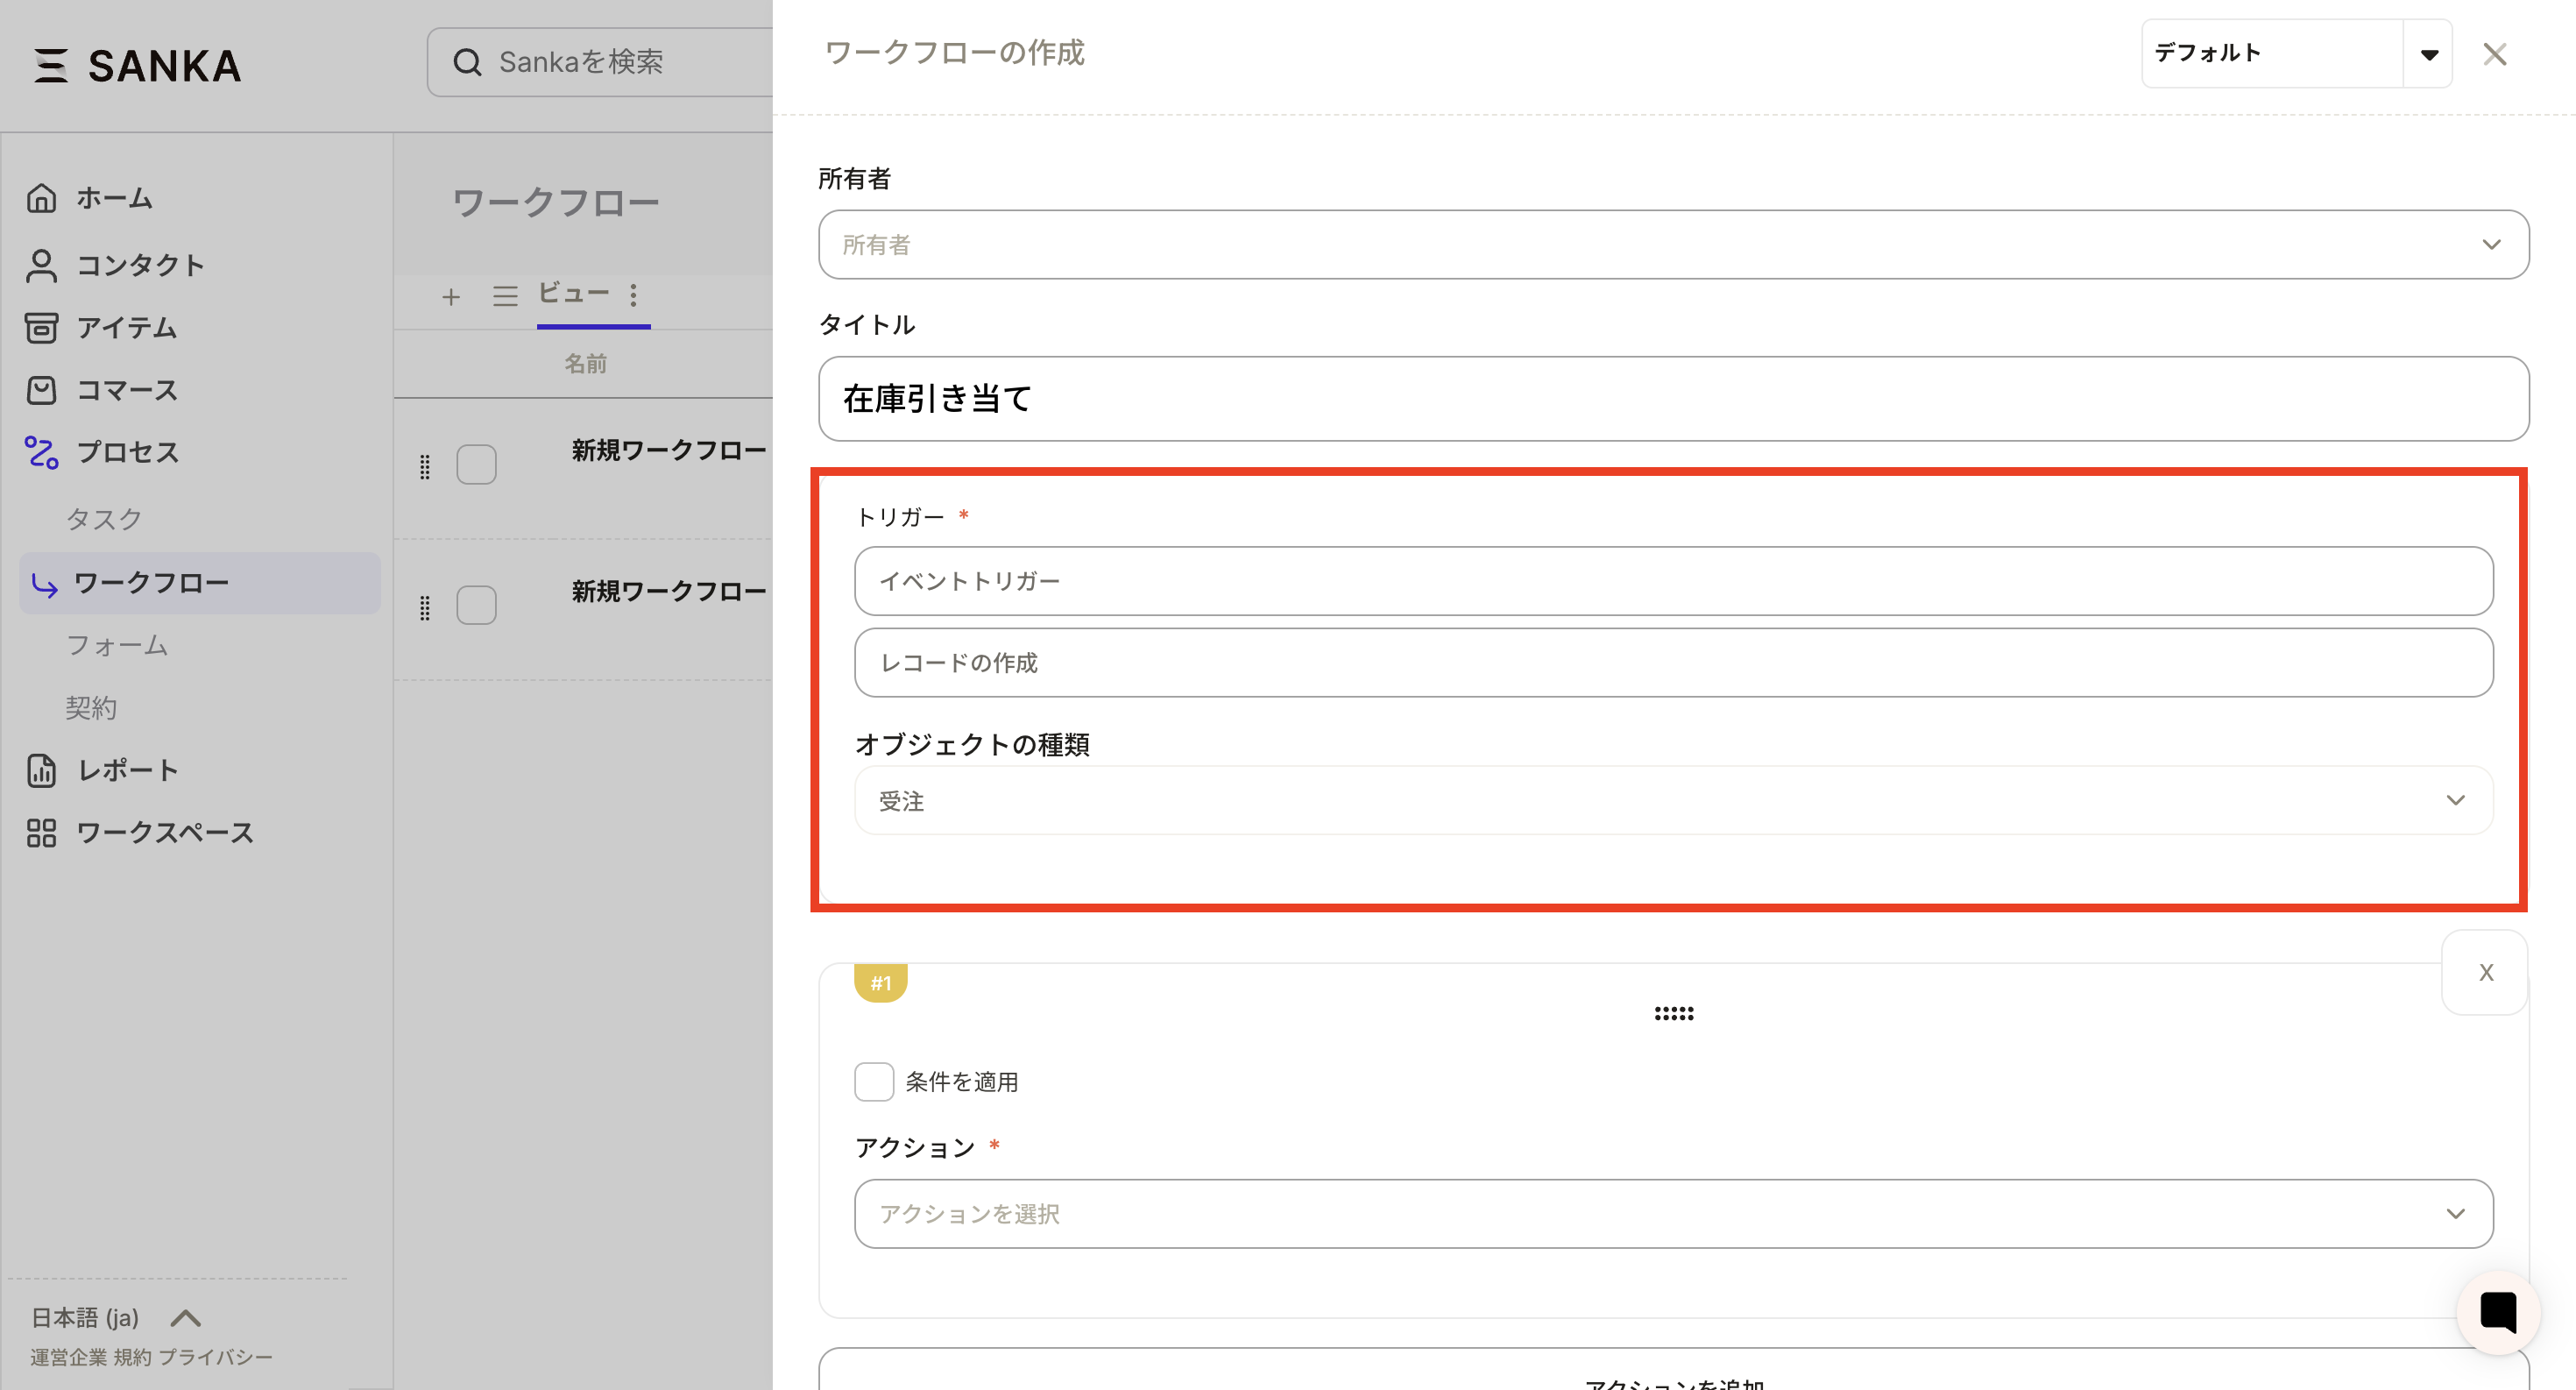Open the アクションを選択 dropdown
Viewport: 2576px width, 1390px height.
tap(1673, 1213)
